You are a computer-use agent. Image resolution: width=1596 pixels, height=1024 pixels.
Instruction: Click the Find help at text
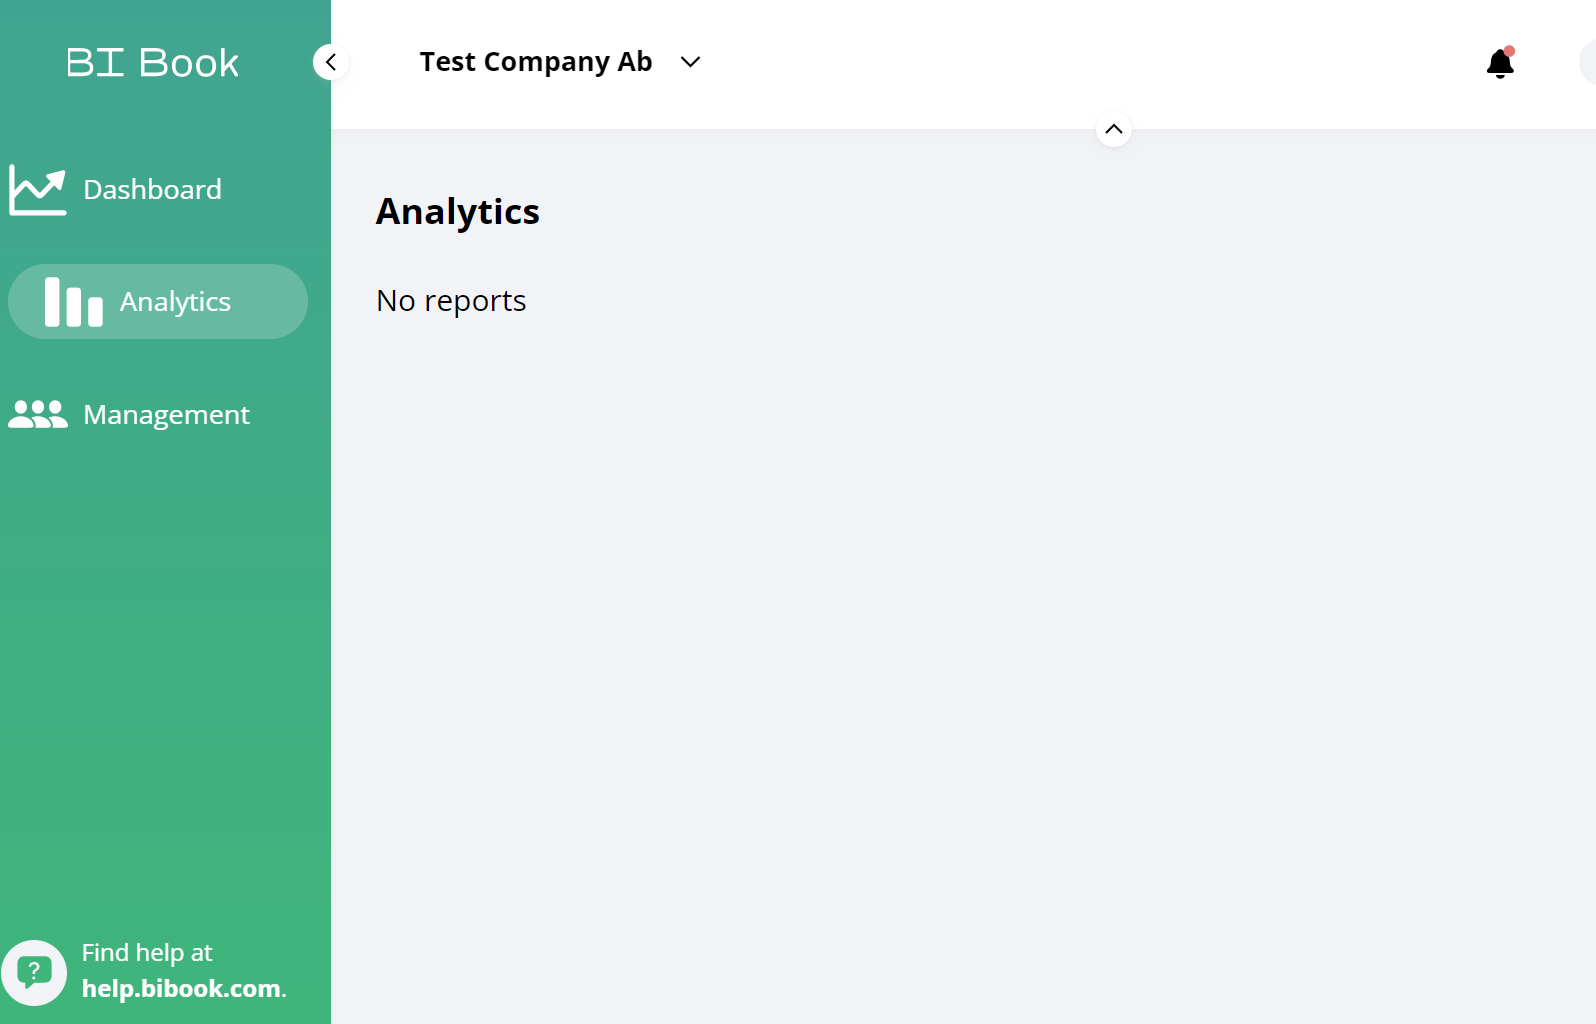pos(147,953)
